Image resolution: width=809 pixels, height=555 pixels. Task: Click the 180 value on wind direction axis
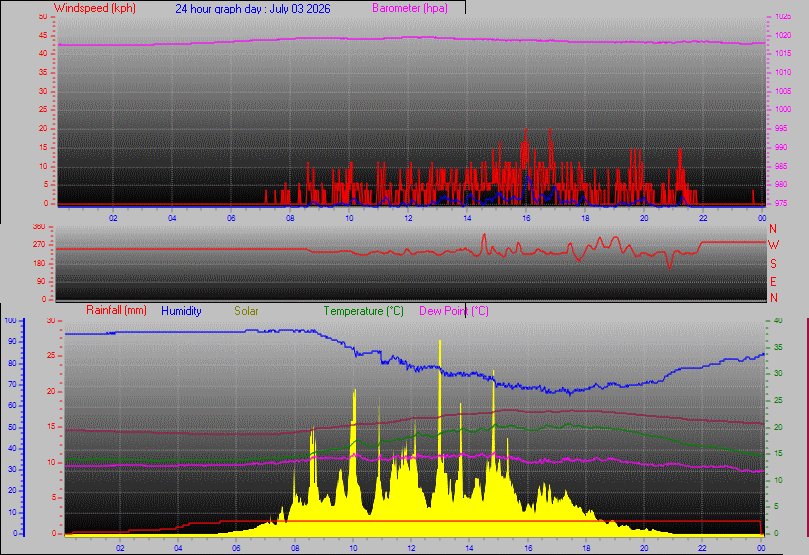pos(39,263)
